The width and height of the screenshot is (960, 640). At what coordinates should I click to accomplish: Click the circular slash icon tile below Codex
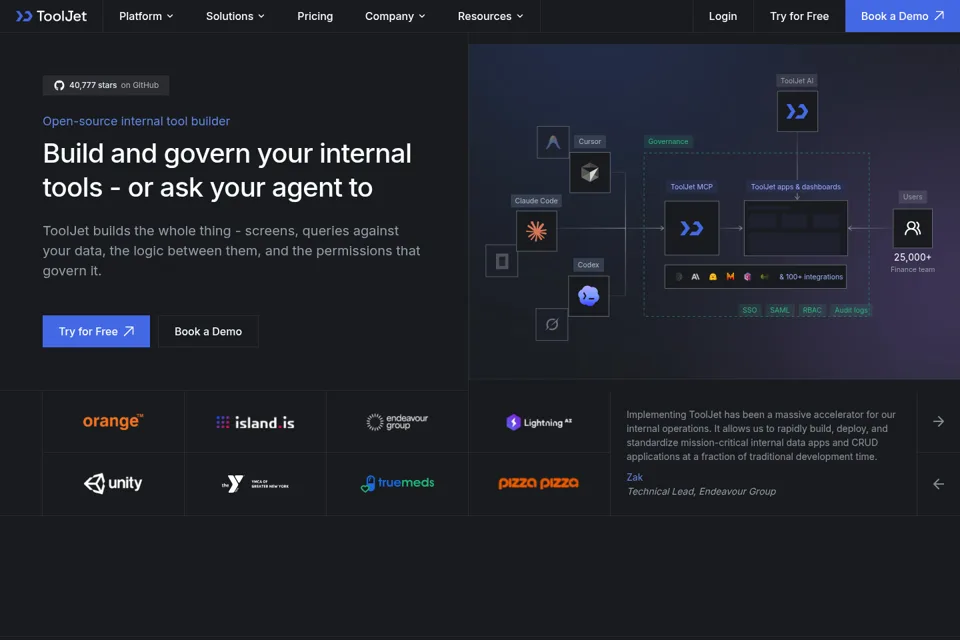tap(552, 324)
